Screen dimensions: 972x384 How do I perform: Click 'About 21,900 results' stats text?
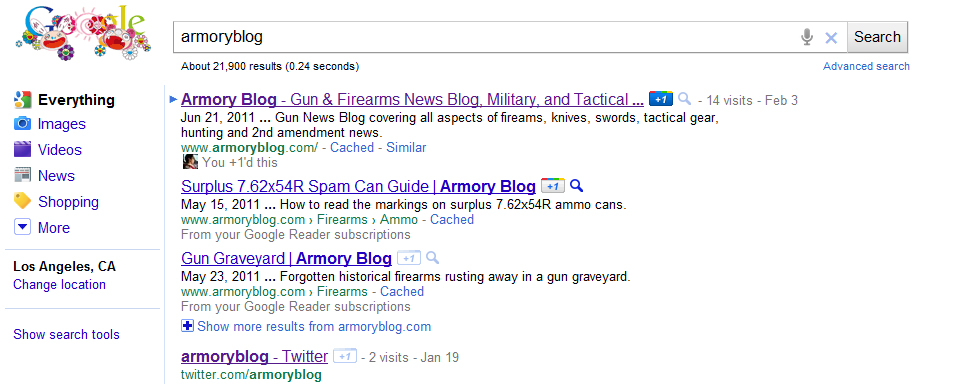[270, 66]
